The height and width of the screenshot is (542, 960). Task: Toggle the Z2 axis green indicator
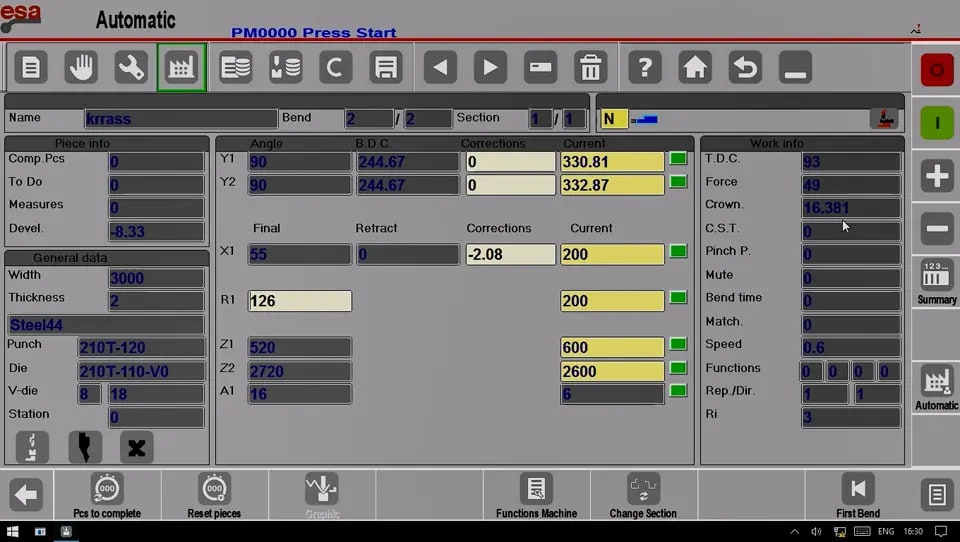[678, 367]
